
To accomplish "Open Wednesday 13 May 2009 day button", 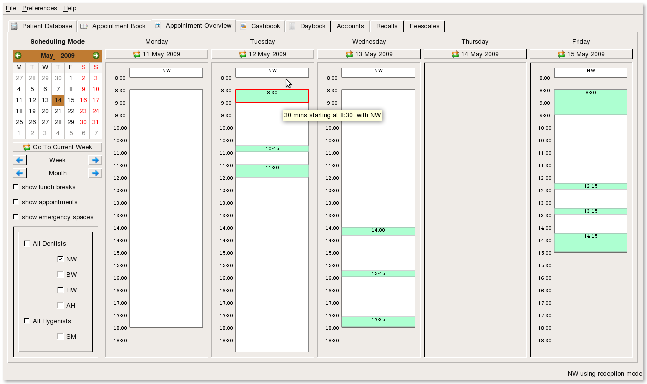I will point(369,54).
